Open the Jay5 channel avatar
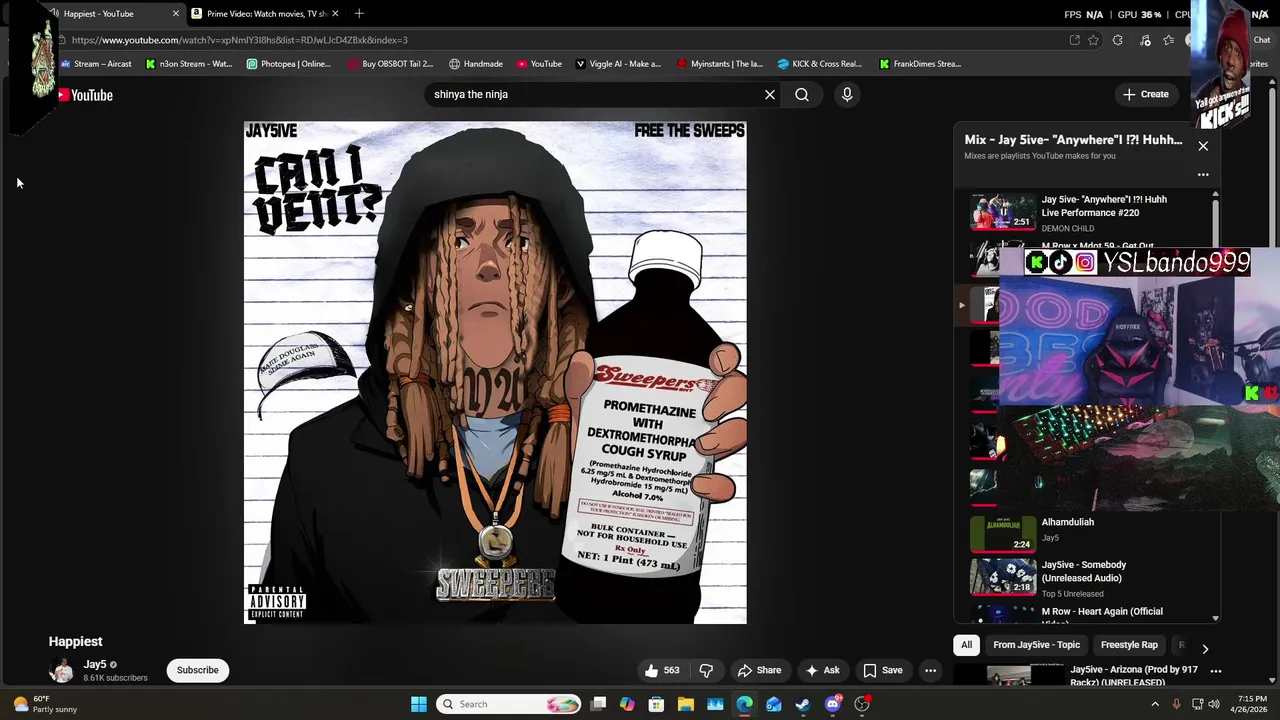The height and width of the screenshot is (720, 1280). coord(62,670)
